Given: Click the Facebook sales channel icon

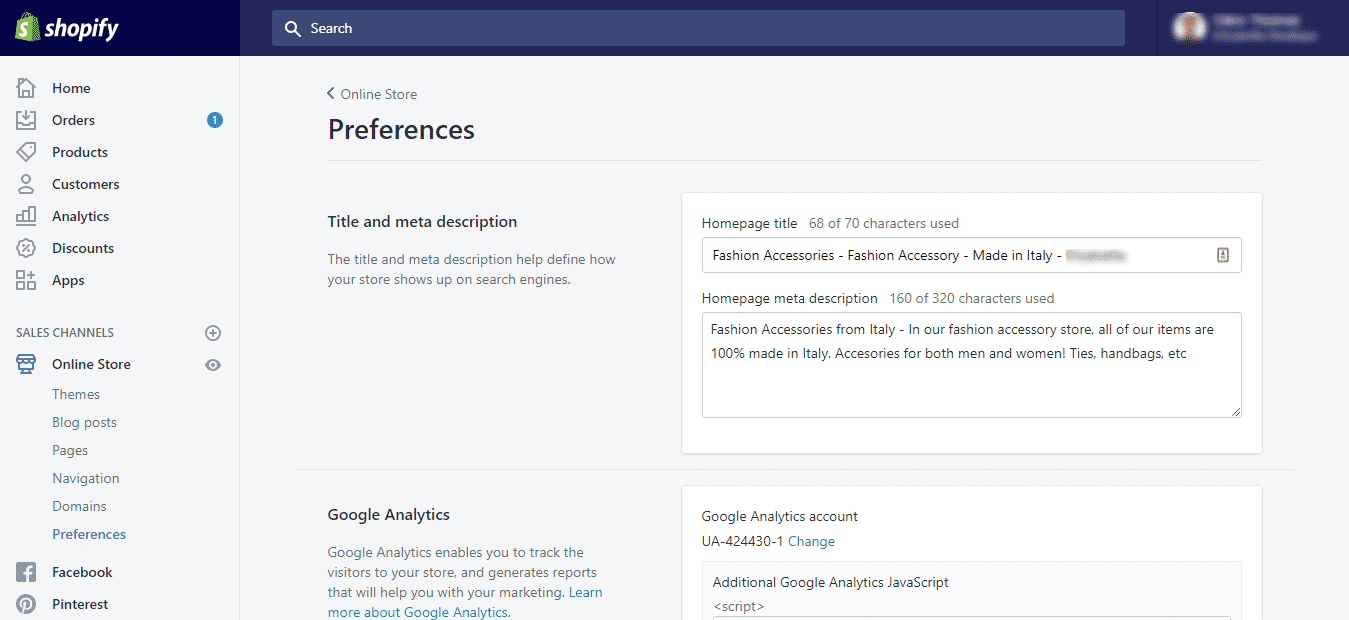Looking at the screenshot, I should [x=26, y=572].
